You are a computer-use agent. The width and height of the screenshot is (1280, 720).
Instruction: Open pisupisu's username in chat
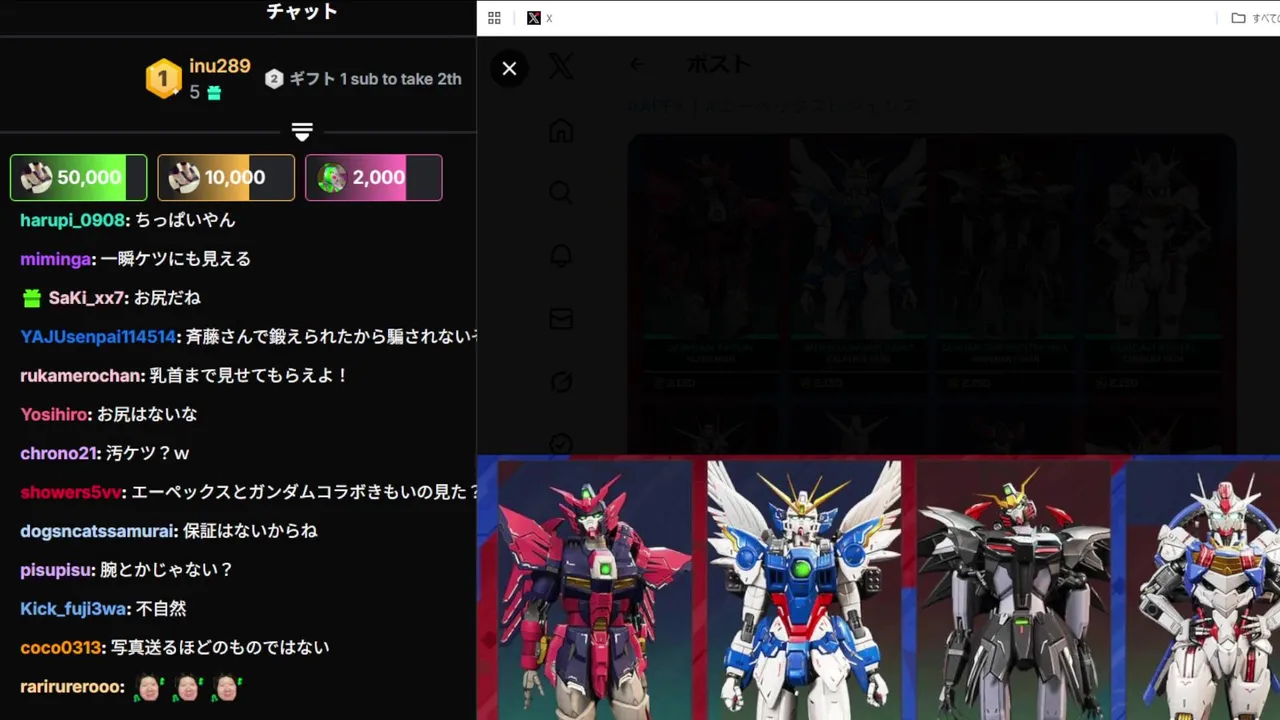click(x=57, y=570)
